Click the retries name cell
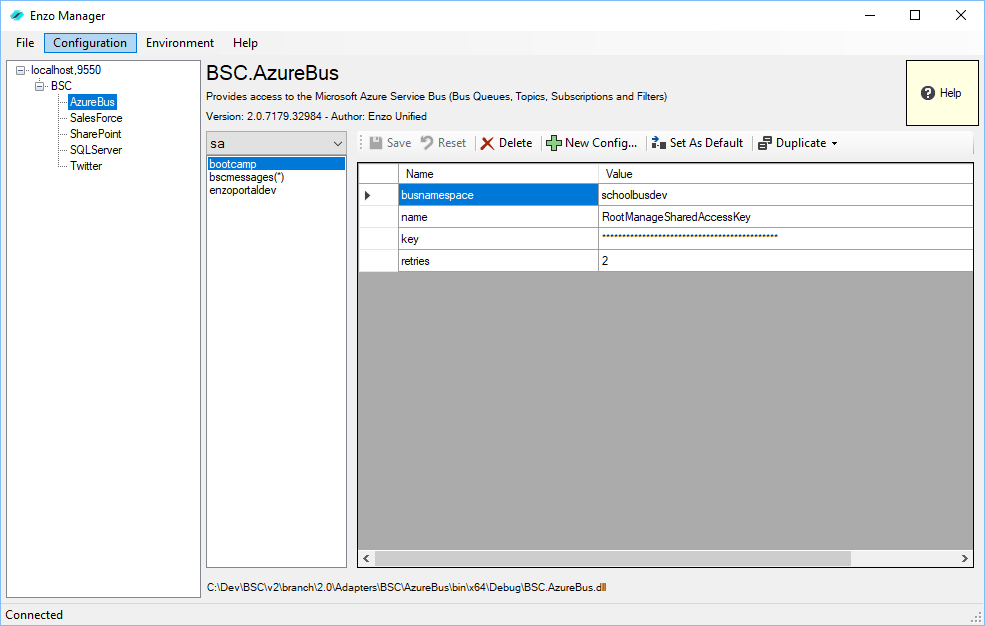 click(498, 261)
